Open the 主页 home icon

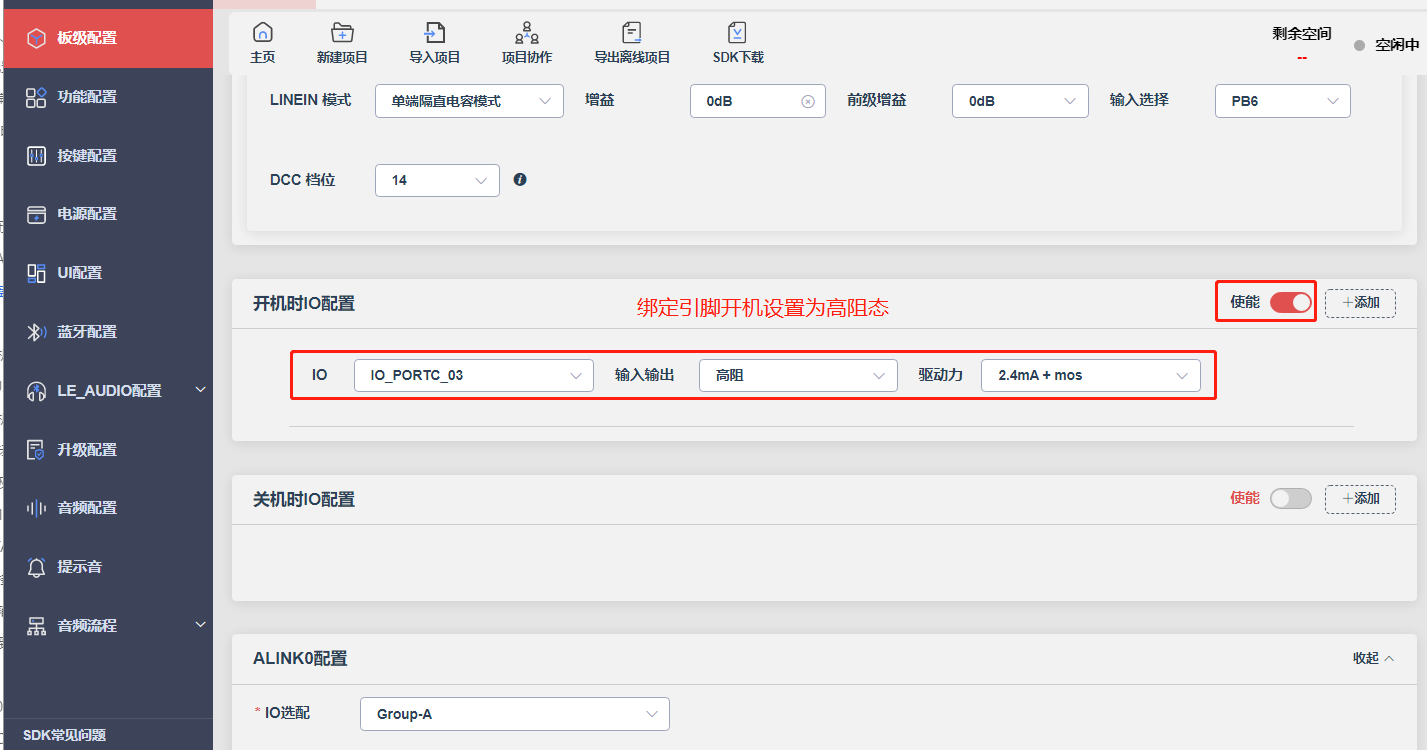263,32
